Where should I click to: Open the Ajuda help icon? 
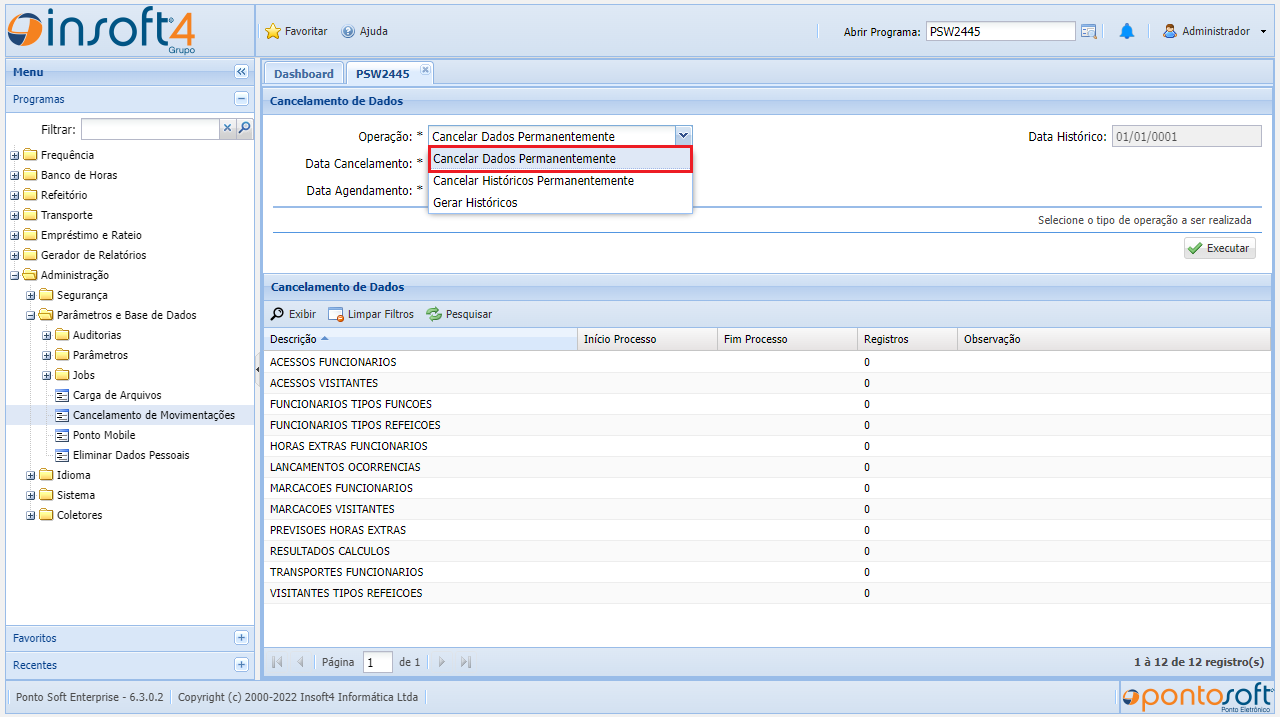pos(348,32)
